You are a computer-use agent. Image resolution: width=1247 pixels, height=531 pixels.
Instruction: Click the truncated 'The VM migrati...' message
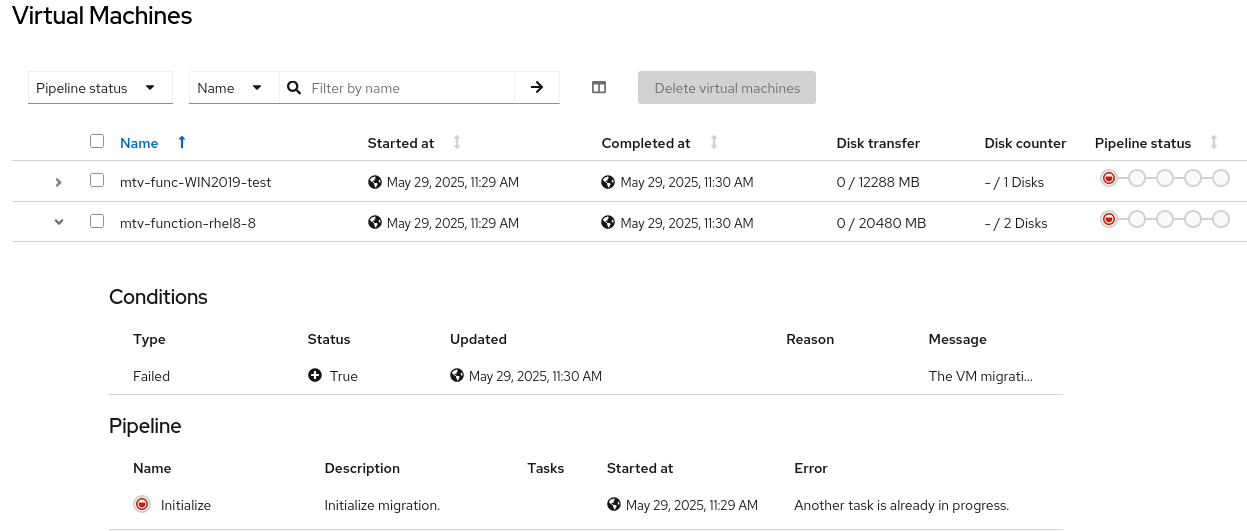[x=980, y=376]
